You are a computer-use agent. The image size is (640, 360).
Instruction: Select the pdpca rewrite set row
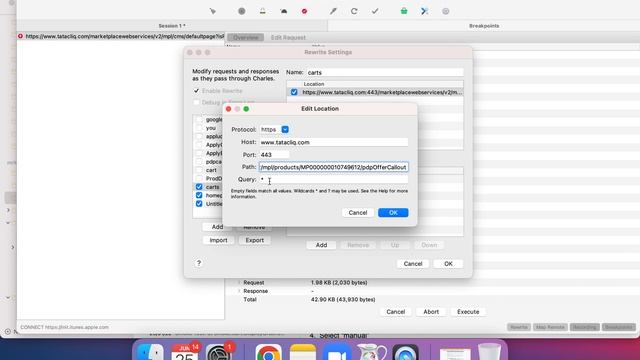coord(209,162)
